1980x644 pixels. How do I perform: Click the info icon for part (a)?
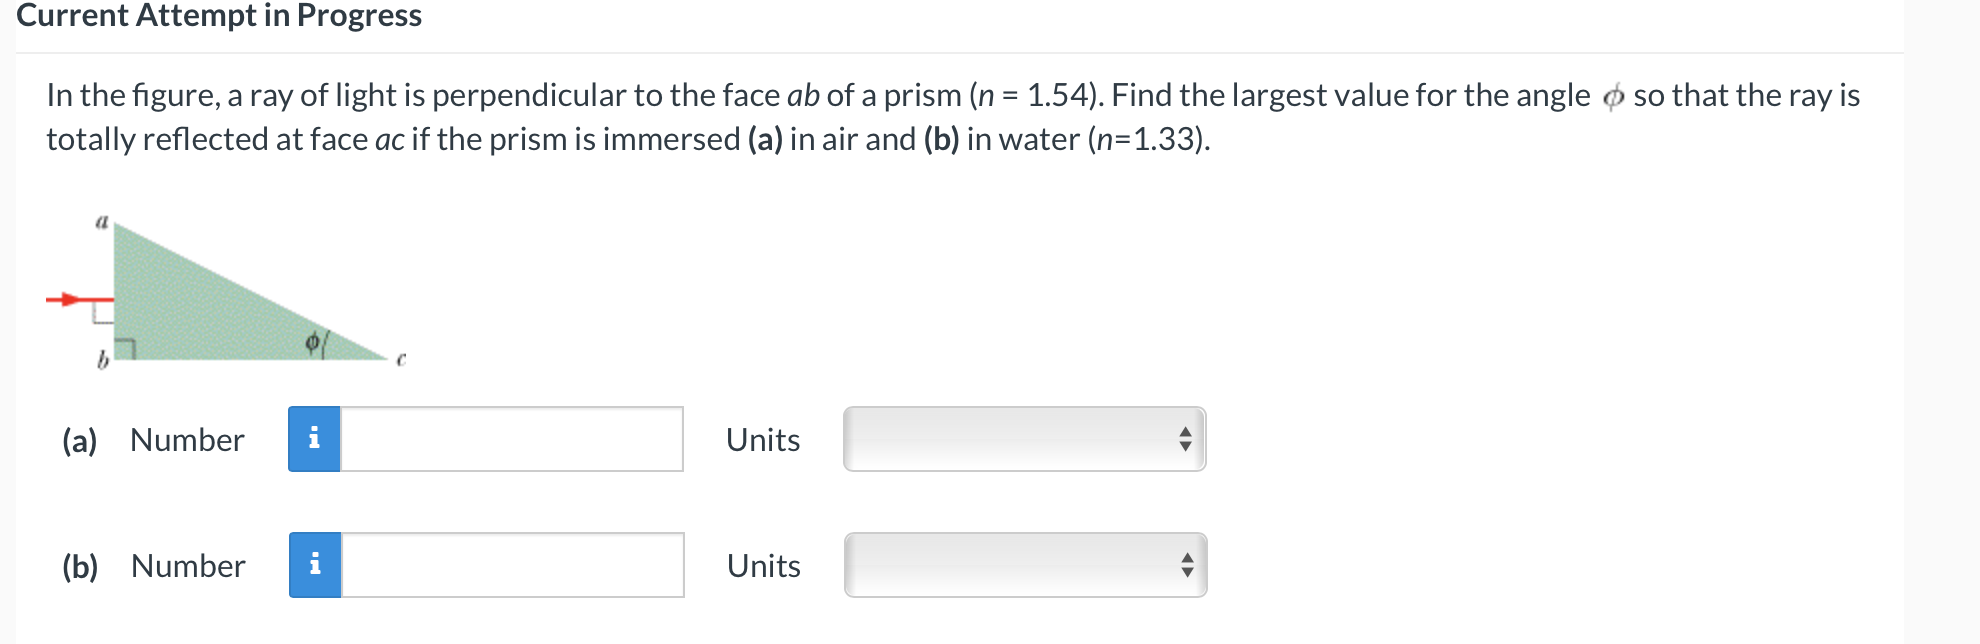314,439
